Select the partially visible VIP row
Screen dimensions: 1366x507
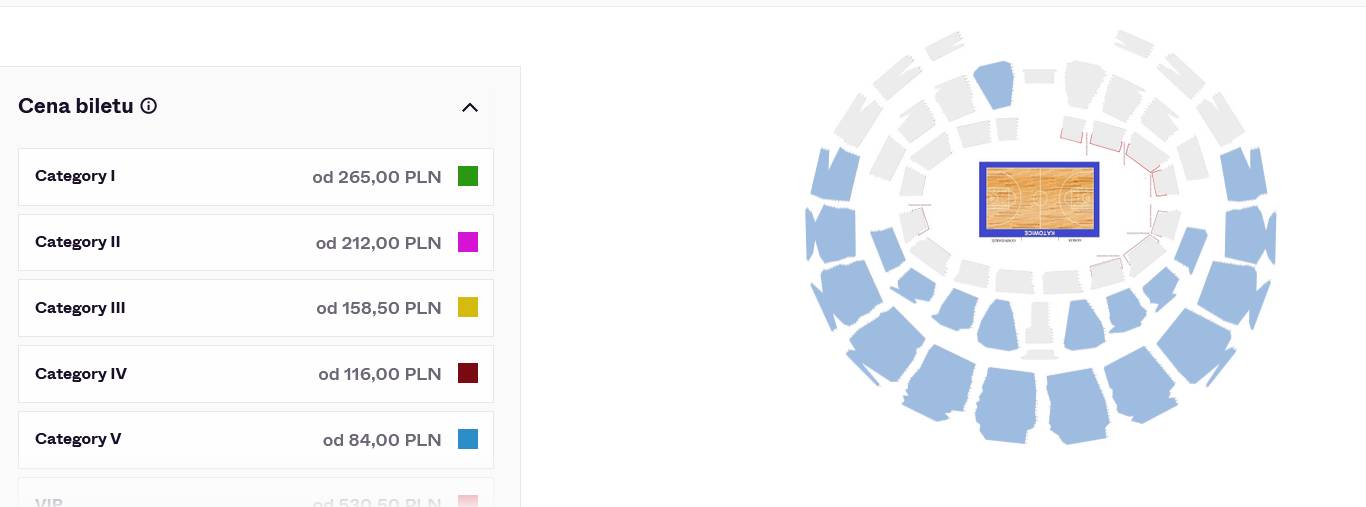point(255,500)
